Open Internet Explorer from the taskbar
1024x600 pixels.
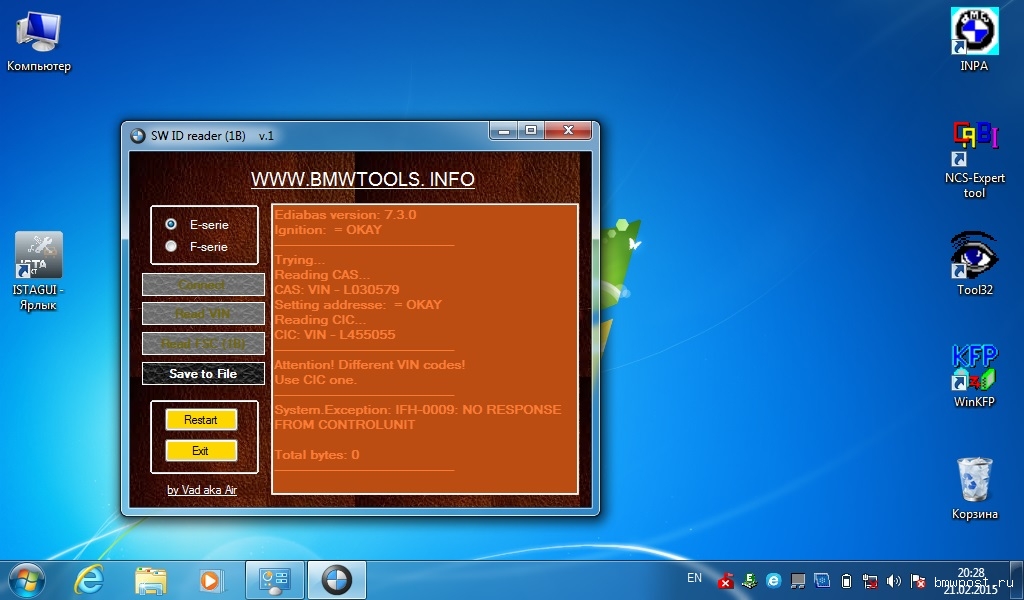90,580
